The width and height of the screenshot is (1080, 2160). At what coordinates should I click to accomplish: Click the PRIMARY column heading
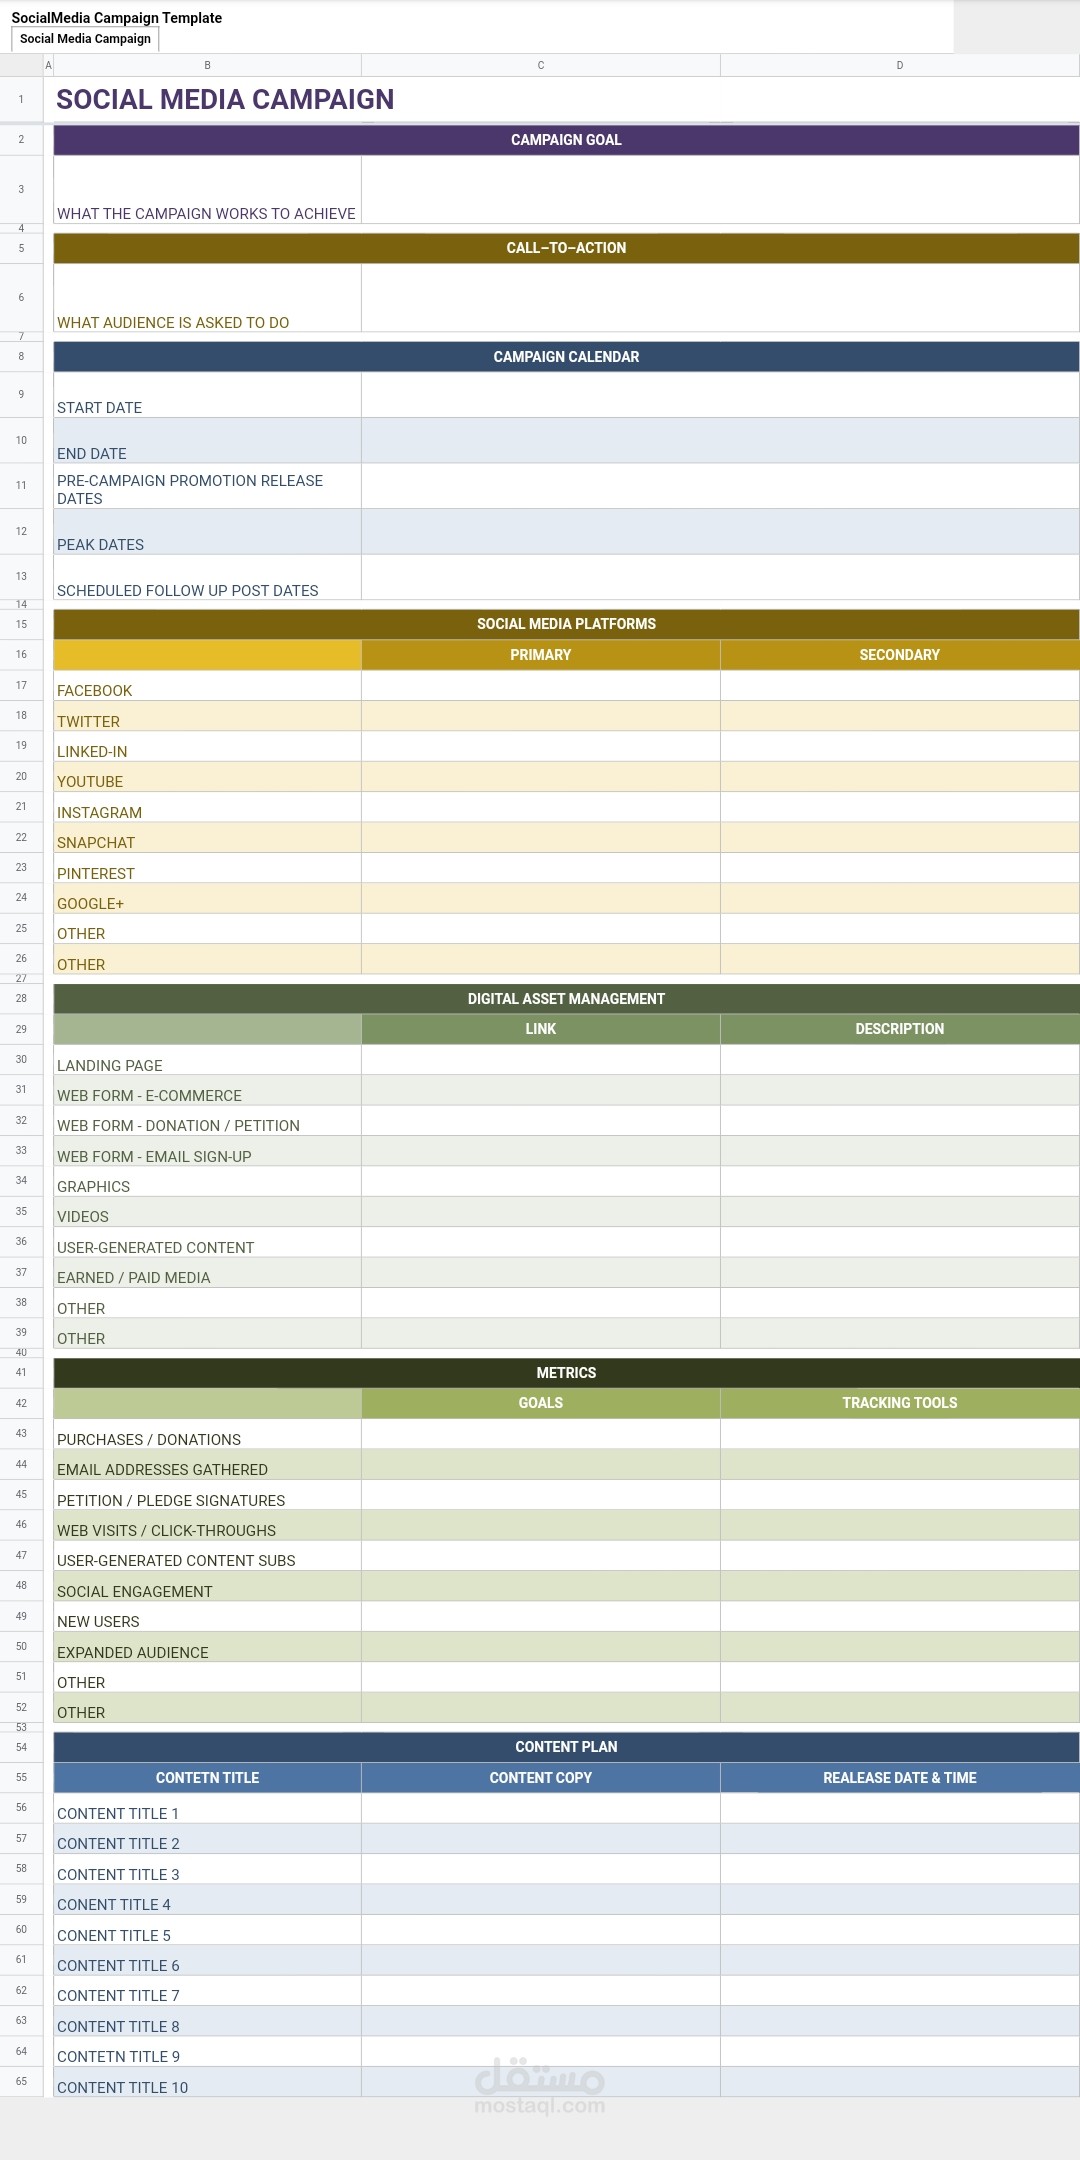pyautogui.click(x=541, y=655)
